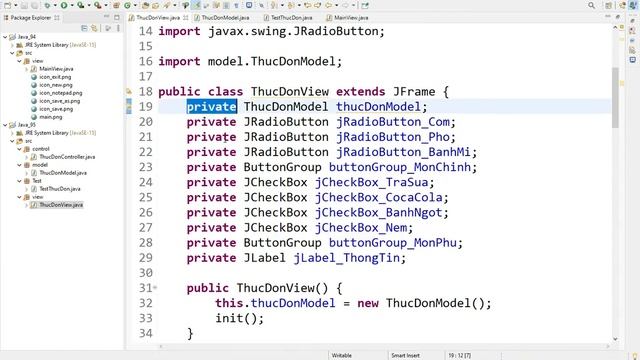640x360 pixels.
Task: Select icon_exit.png in Package Explorer
Action: 55,77
